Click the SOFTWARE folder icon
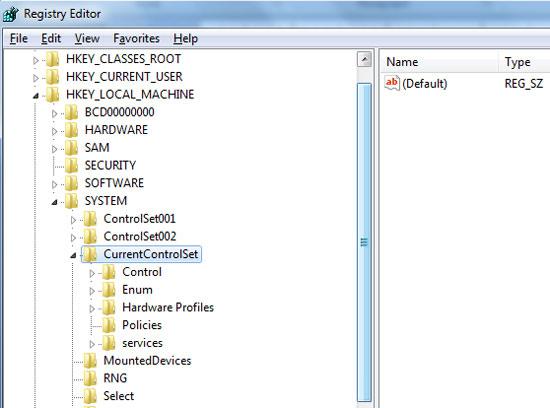Viewport: 550px width, 408px height. coord(72,183)
